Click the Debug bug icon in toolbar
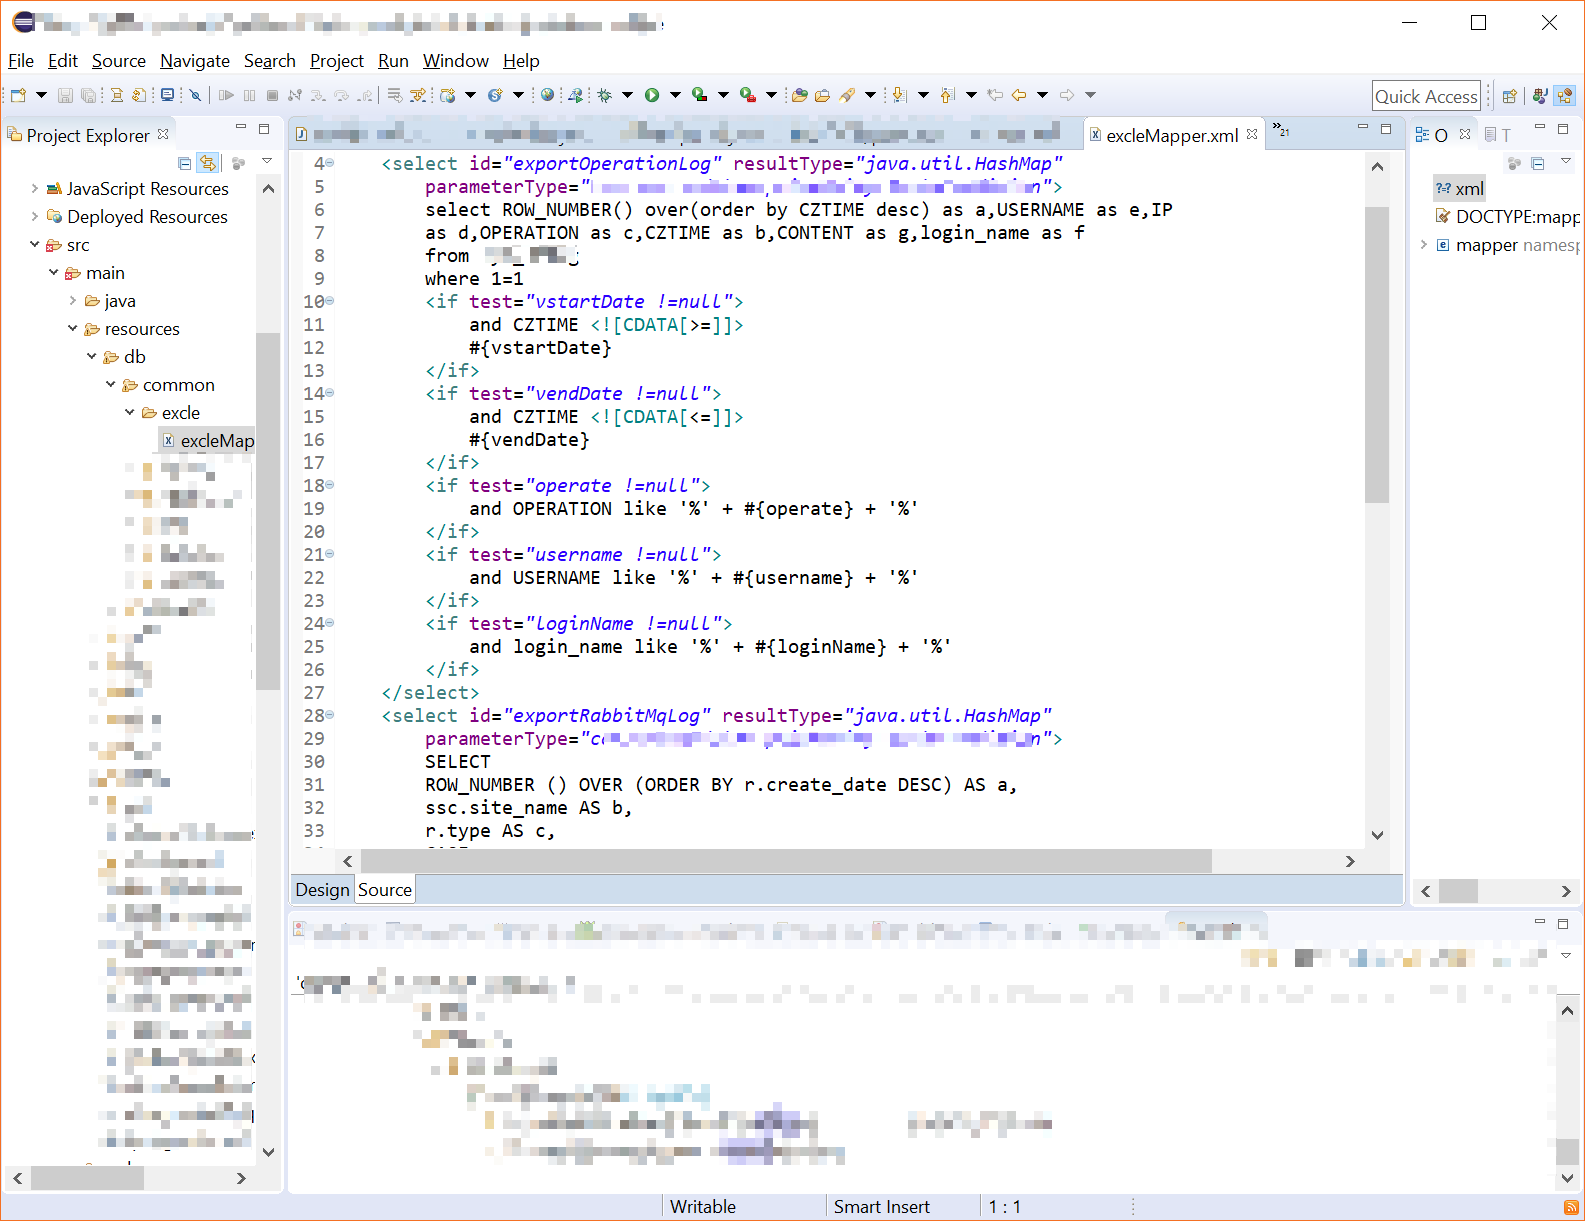The height and width of the screenshot is (1221, 1585). 604,95
